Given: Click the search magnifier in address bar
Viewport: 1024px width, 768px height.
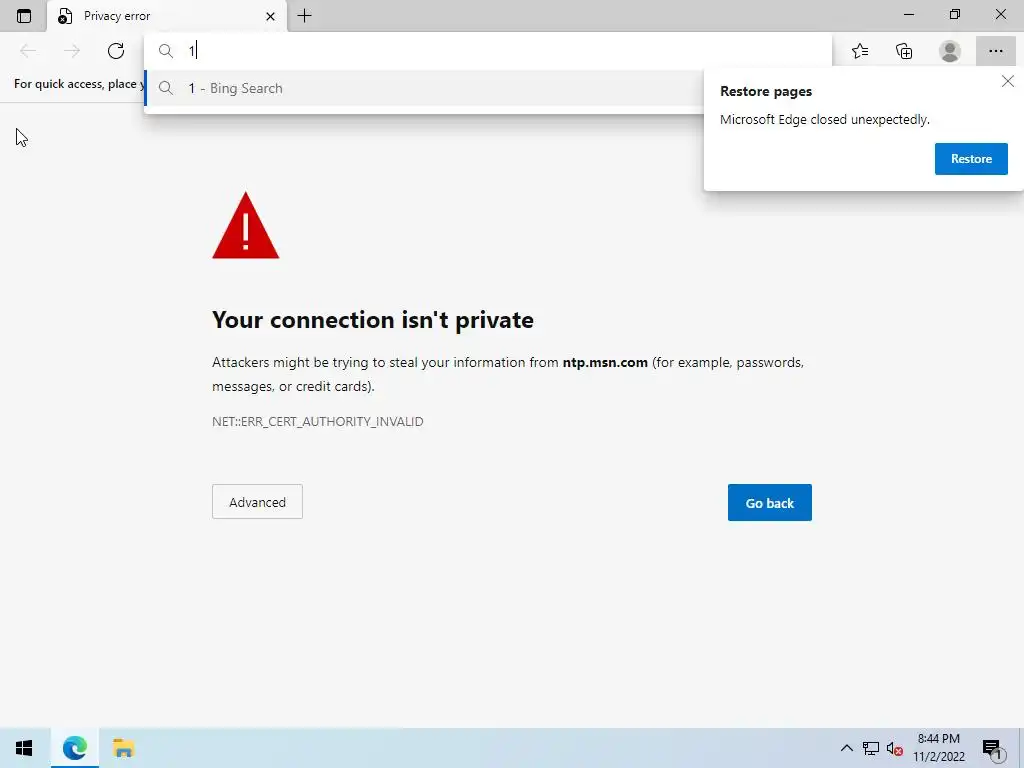Looking at the screenshot, I should click(166, 51).
